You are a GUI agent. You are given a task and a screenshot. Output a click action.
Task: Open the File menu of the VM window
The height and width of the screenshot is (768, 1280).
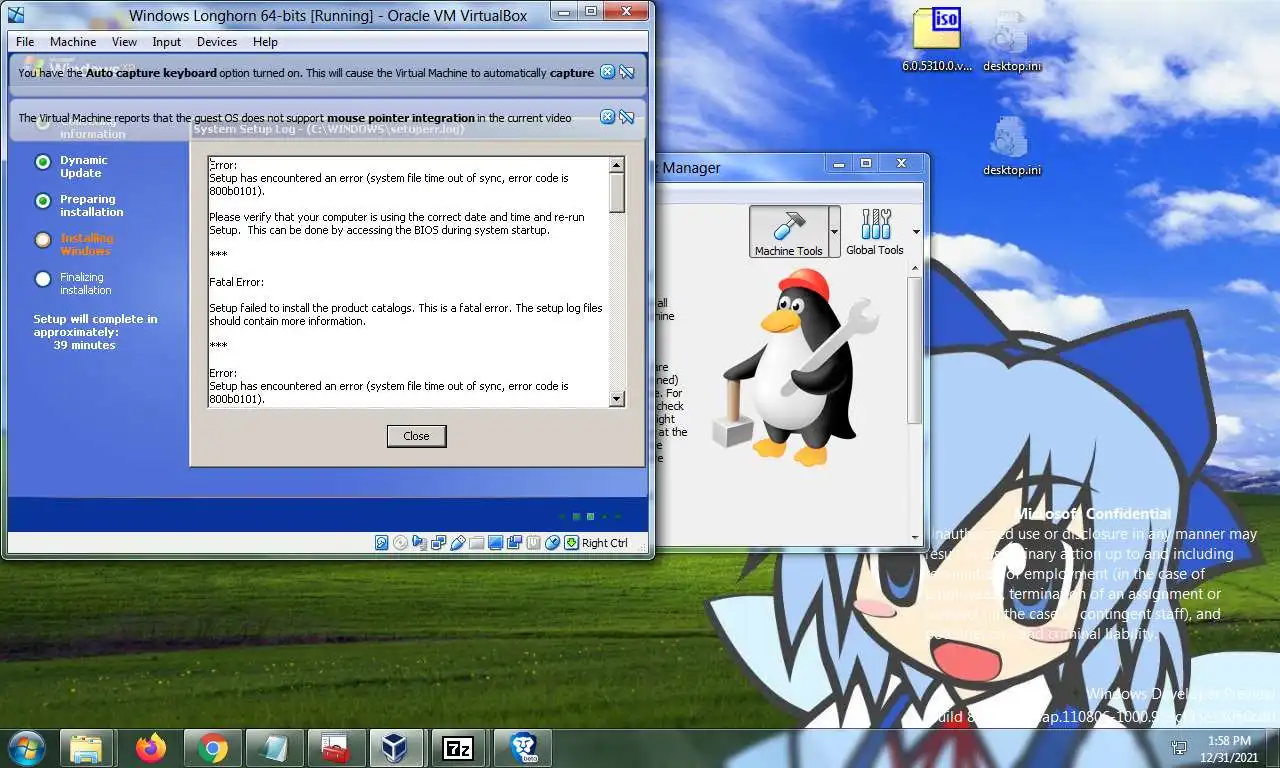(x=25, y=42)
